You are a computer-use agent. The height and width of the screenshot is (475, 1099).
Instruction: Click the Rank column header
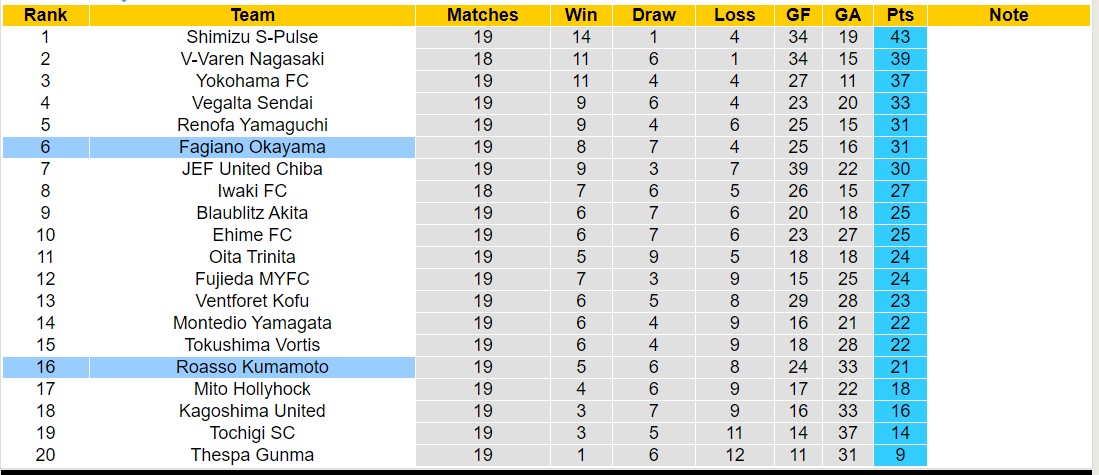[45, 15]
